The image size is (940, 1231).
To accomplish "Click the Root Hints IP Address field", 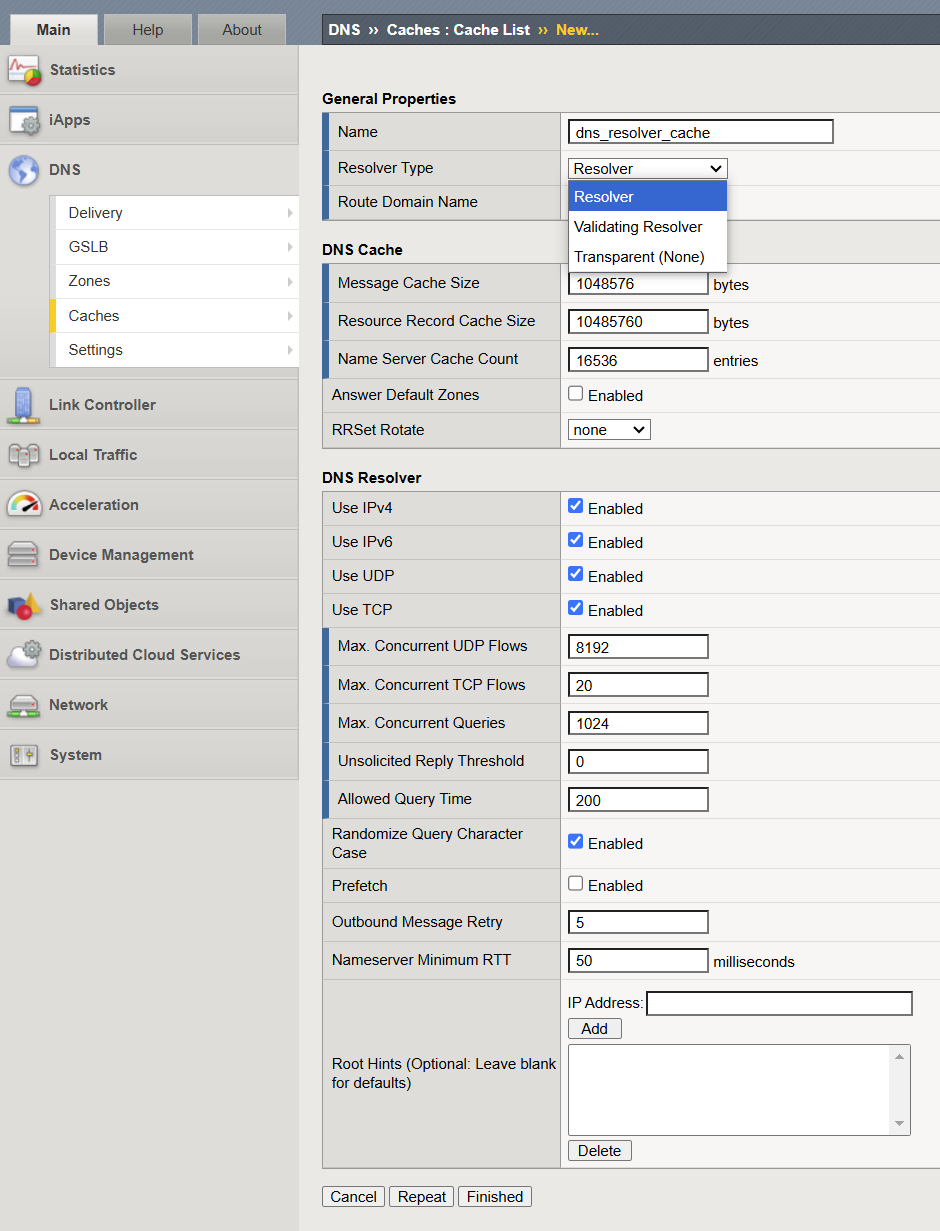I will pos(779,1003).
